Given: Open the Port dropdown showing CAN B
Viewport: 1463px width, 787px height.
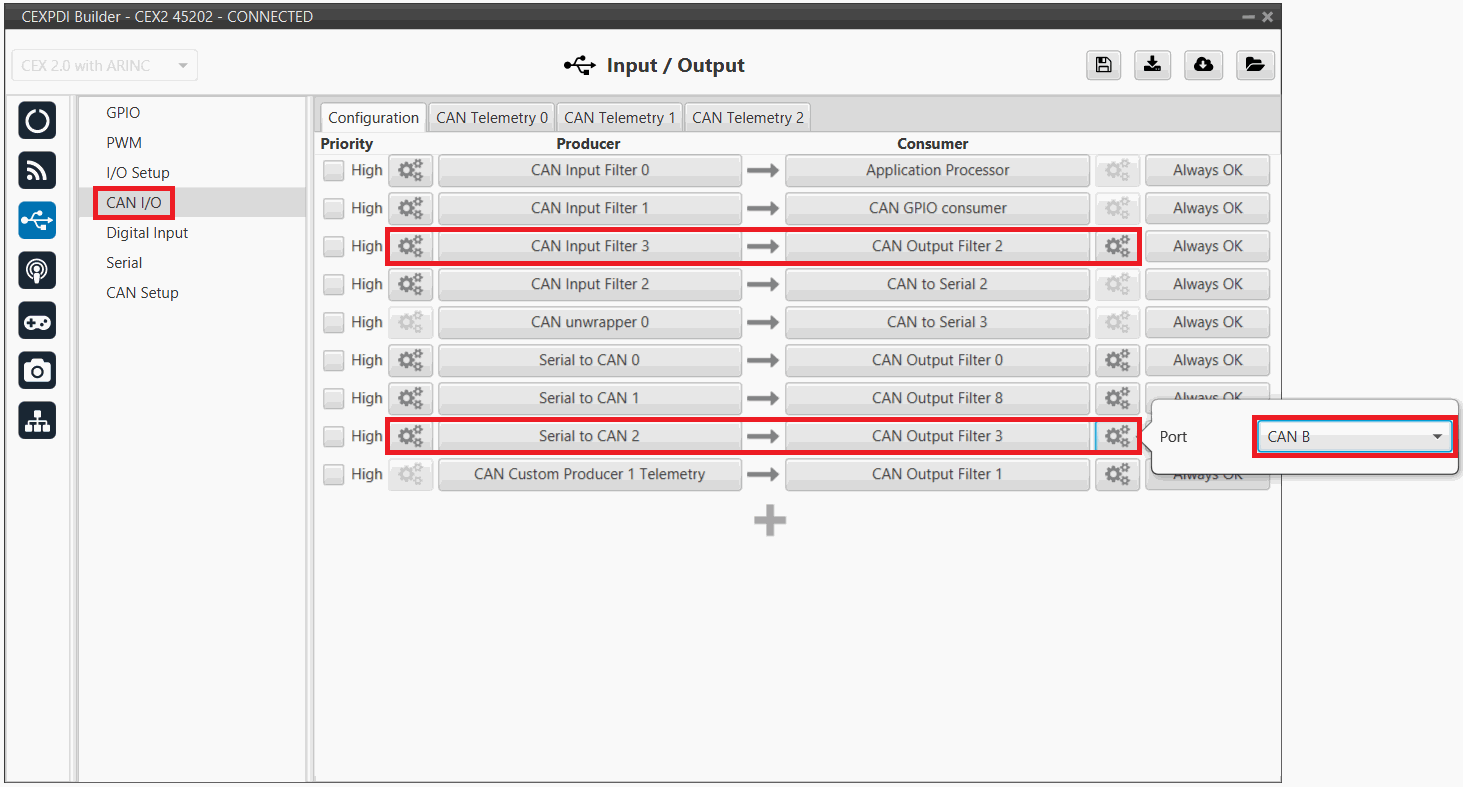Looking at the screenshot, I should 1354,437.
